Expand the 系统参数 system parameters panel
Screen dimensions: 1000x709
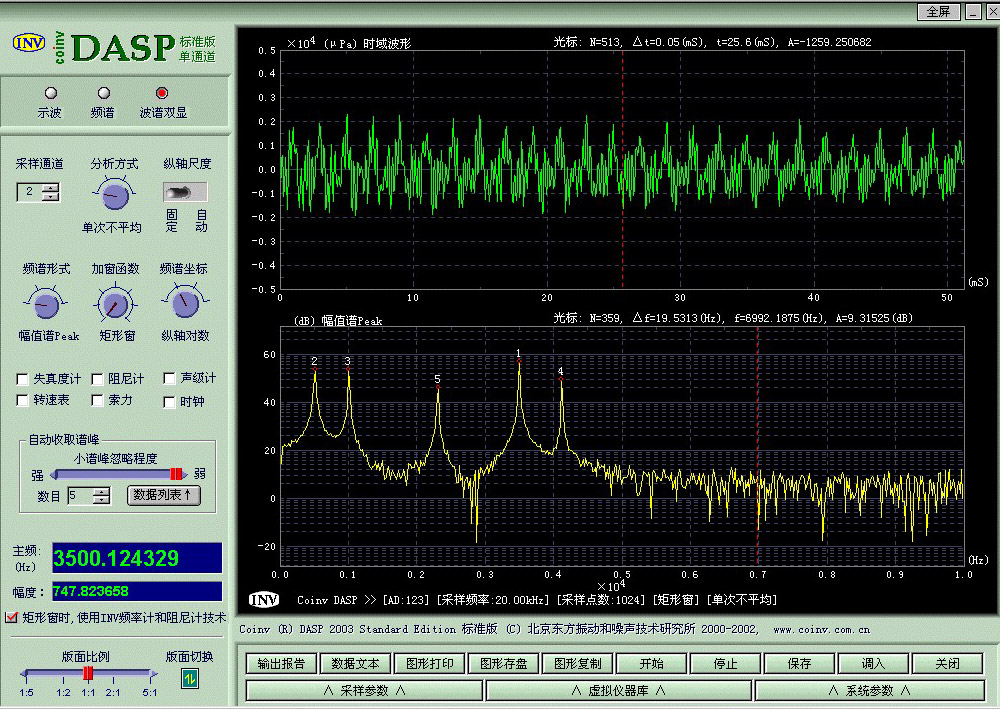pyautogui.click(x=869, y=690)
